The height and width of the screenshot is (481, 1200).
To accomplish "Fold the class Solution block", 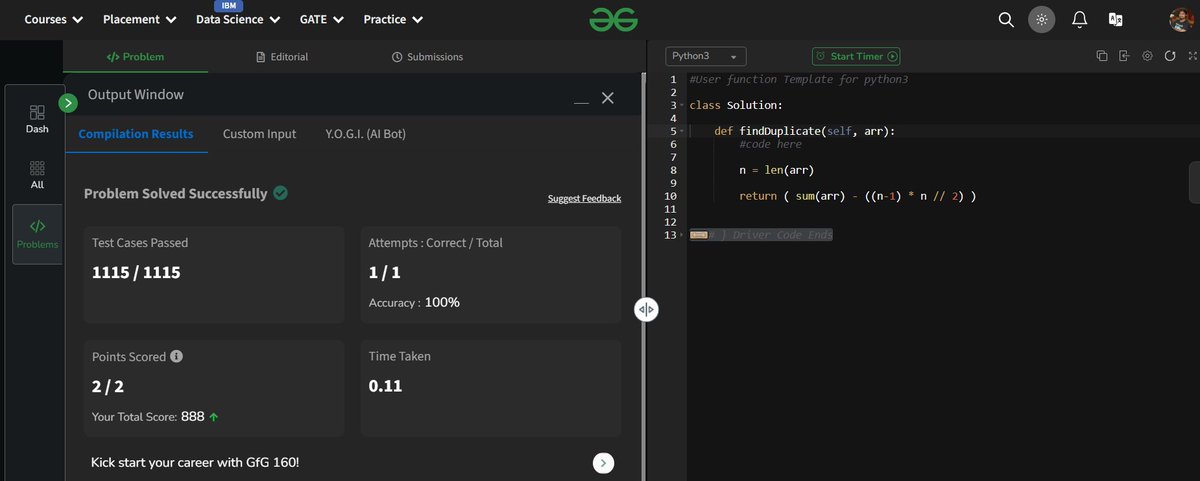I will (x=682, y=105).
